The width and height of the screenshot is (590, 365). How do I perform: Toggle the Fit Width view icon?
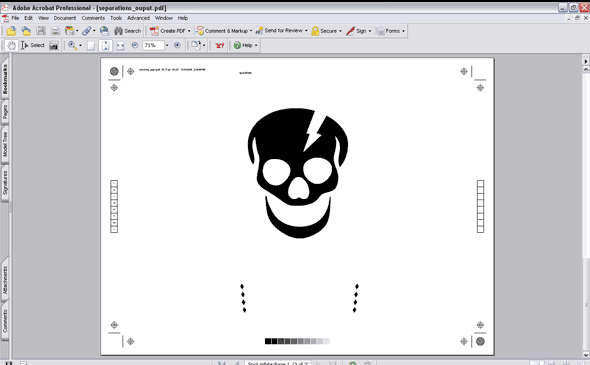coord(120,46)
